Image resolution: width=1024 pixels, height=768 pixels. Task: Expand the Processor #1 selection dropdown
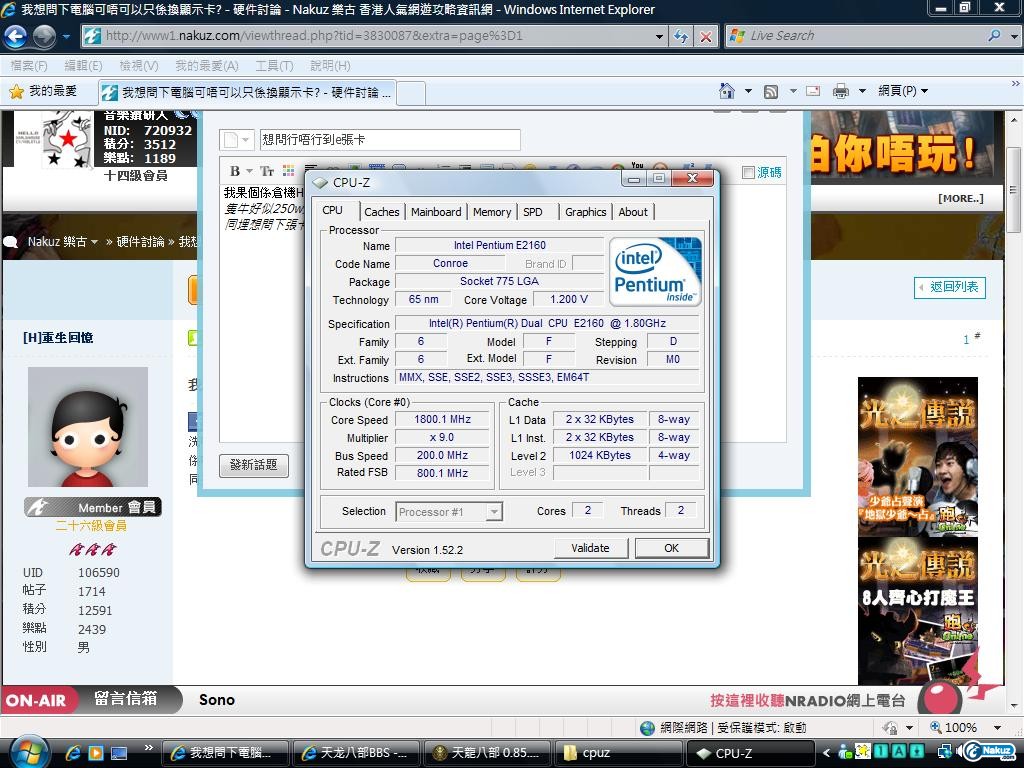pyautogui.click(x=494, y=512)
